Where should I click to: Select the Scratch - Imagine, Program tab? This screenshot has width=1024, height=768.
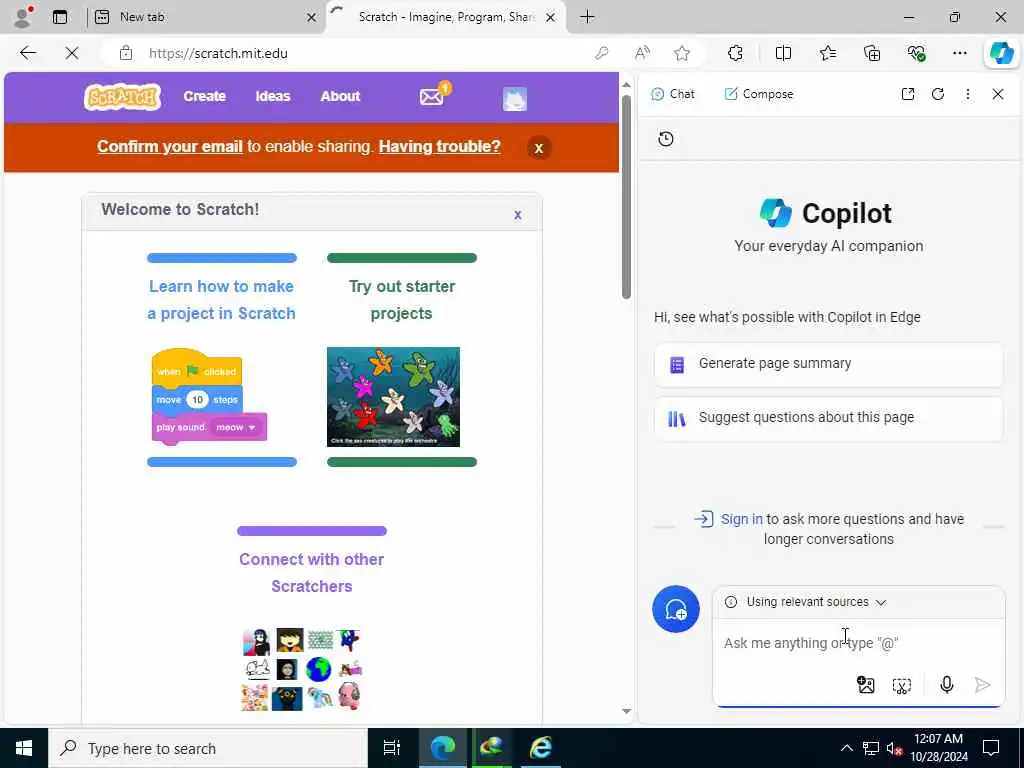click(x=446, y=18)
